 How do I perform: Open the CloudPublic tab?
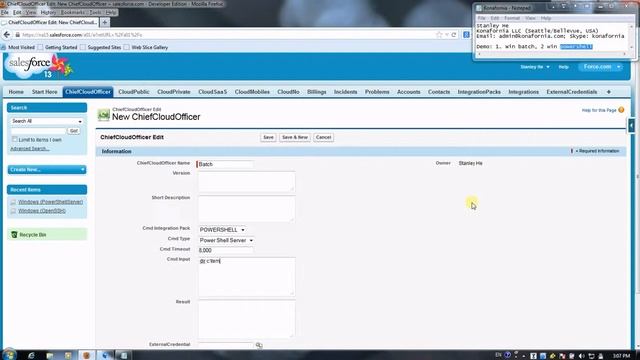pos(133,92)
